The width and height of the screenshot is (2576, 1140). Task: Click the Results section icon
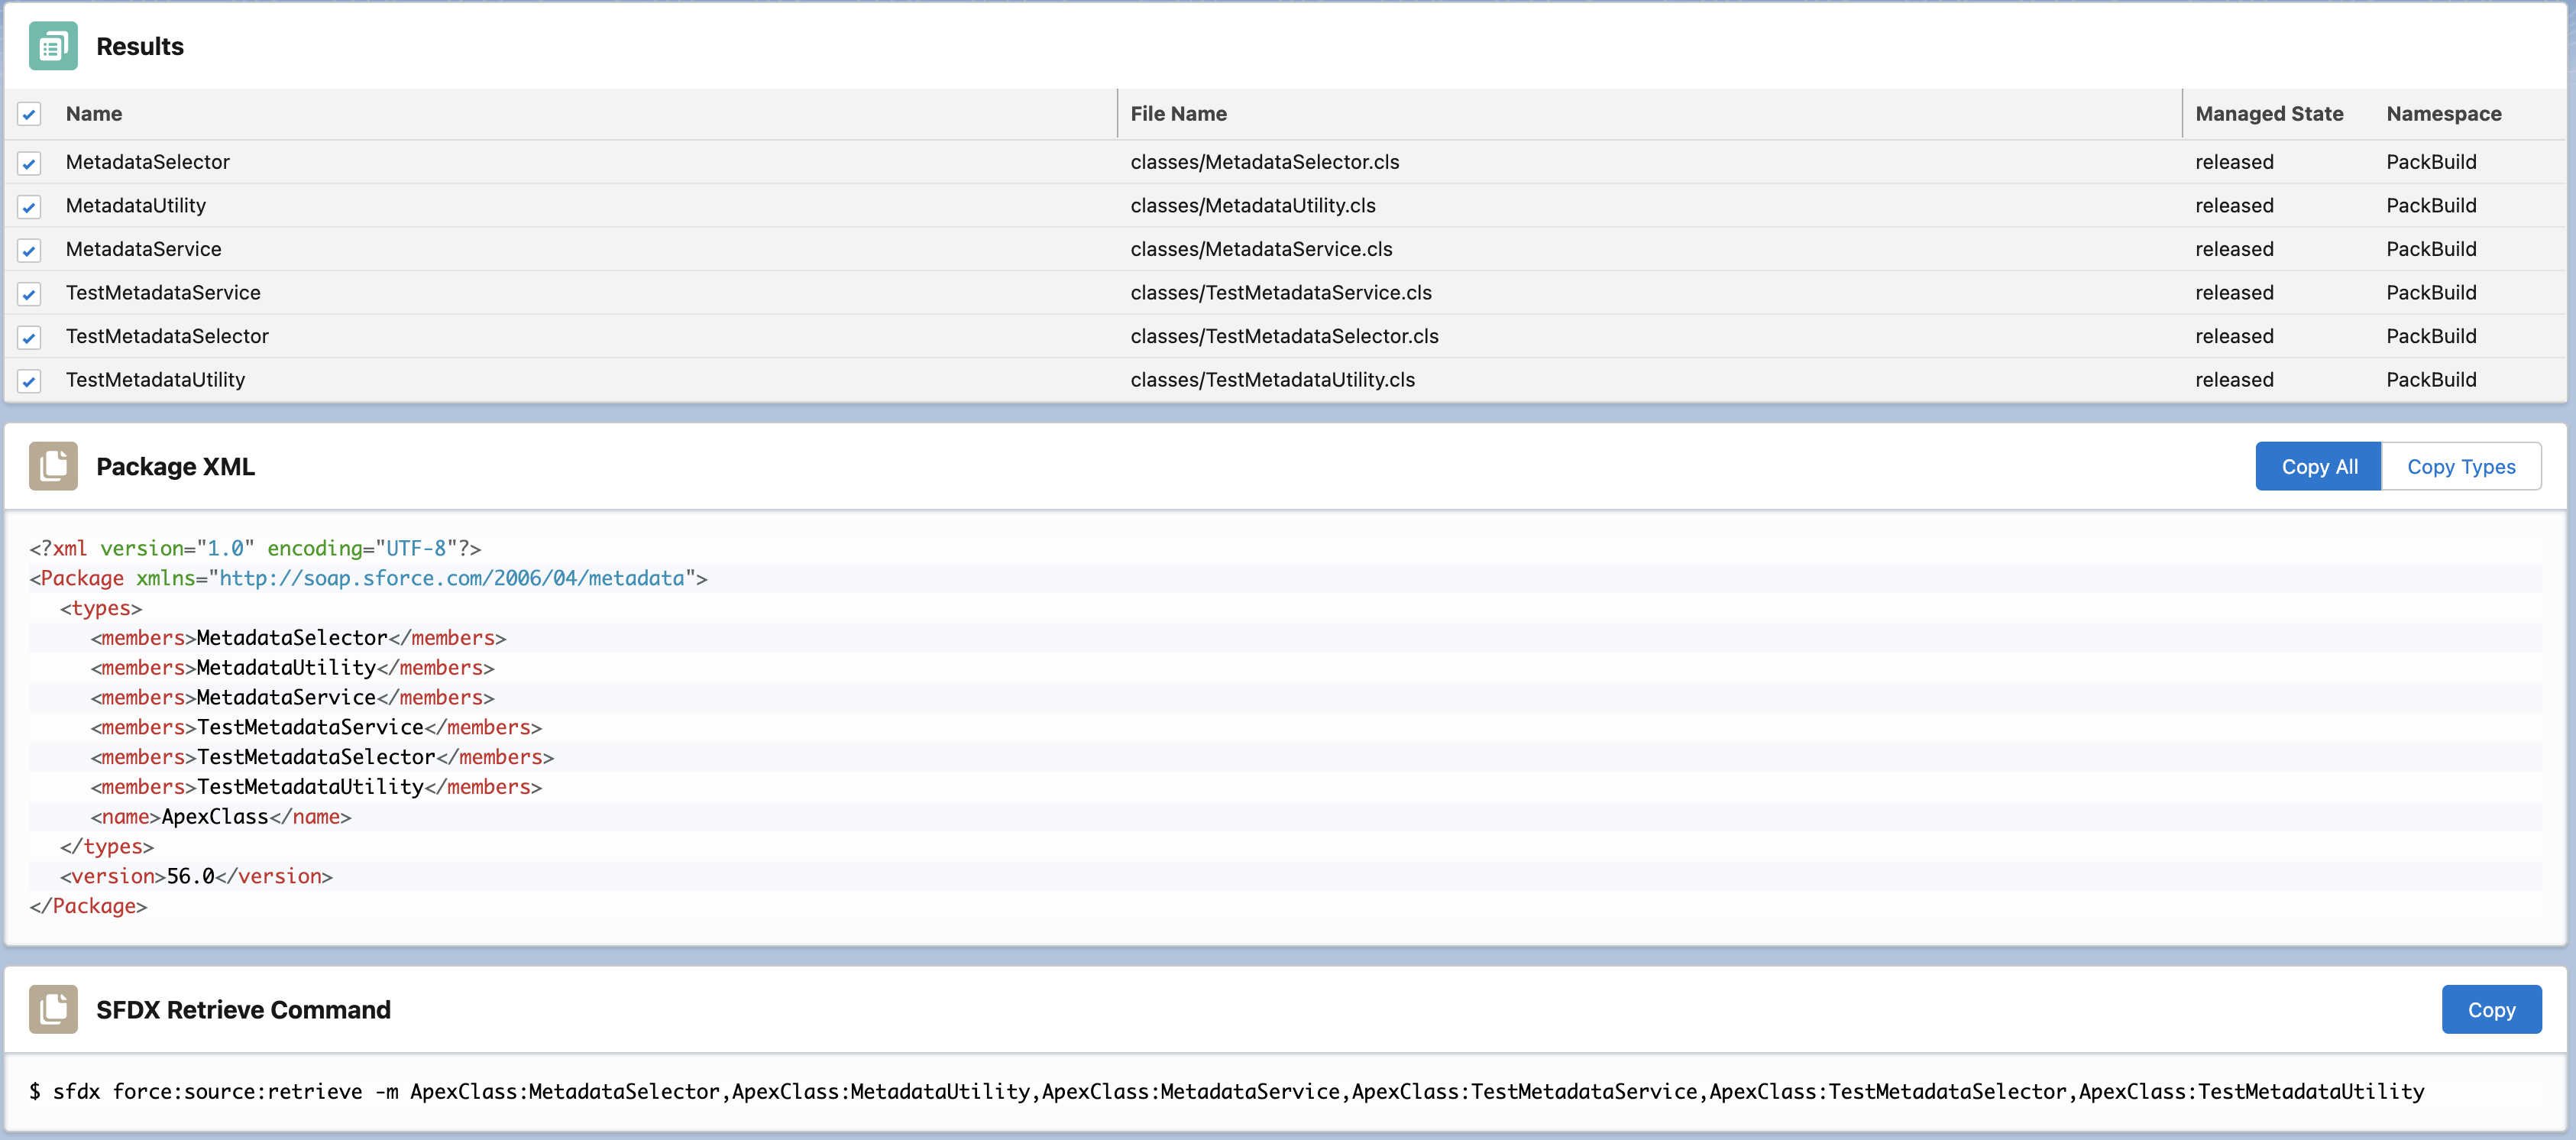[x=53, y=46]
